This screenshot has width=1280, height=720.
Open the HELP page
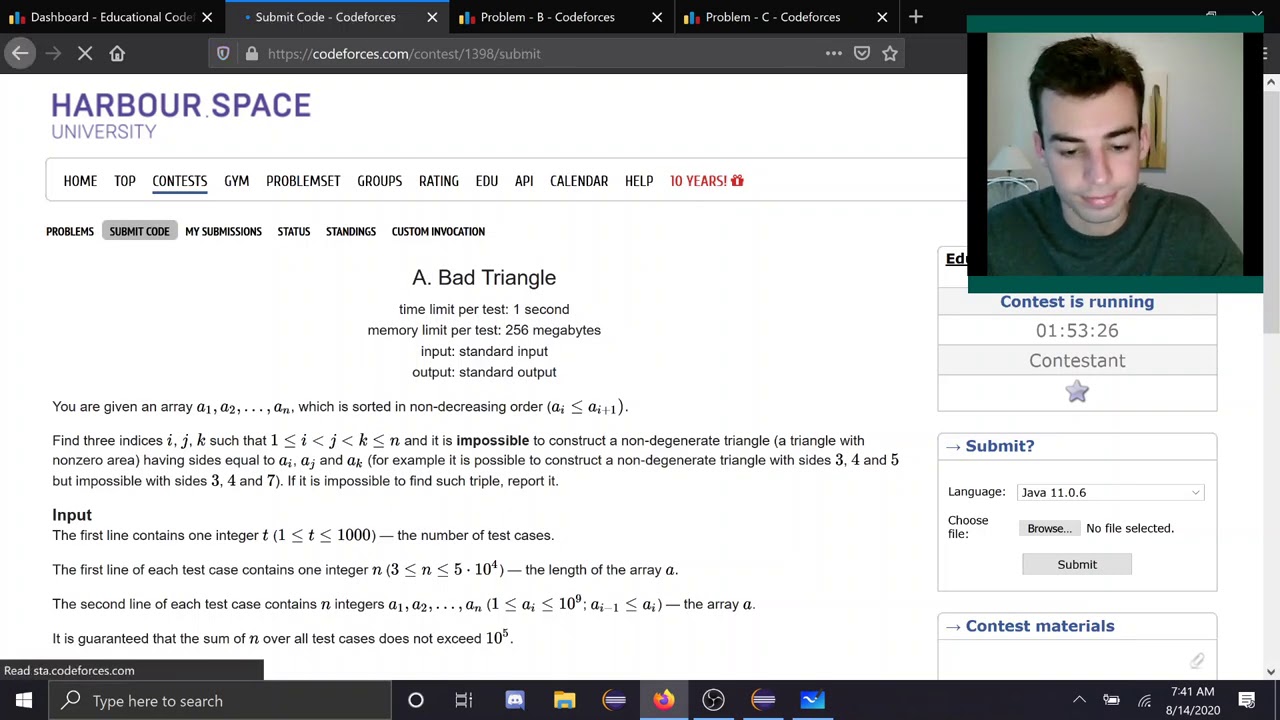tap(639, 181)
